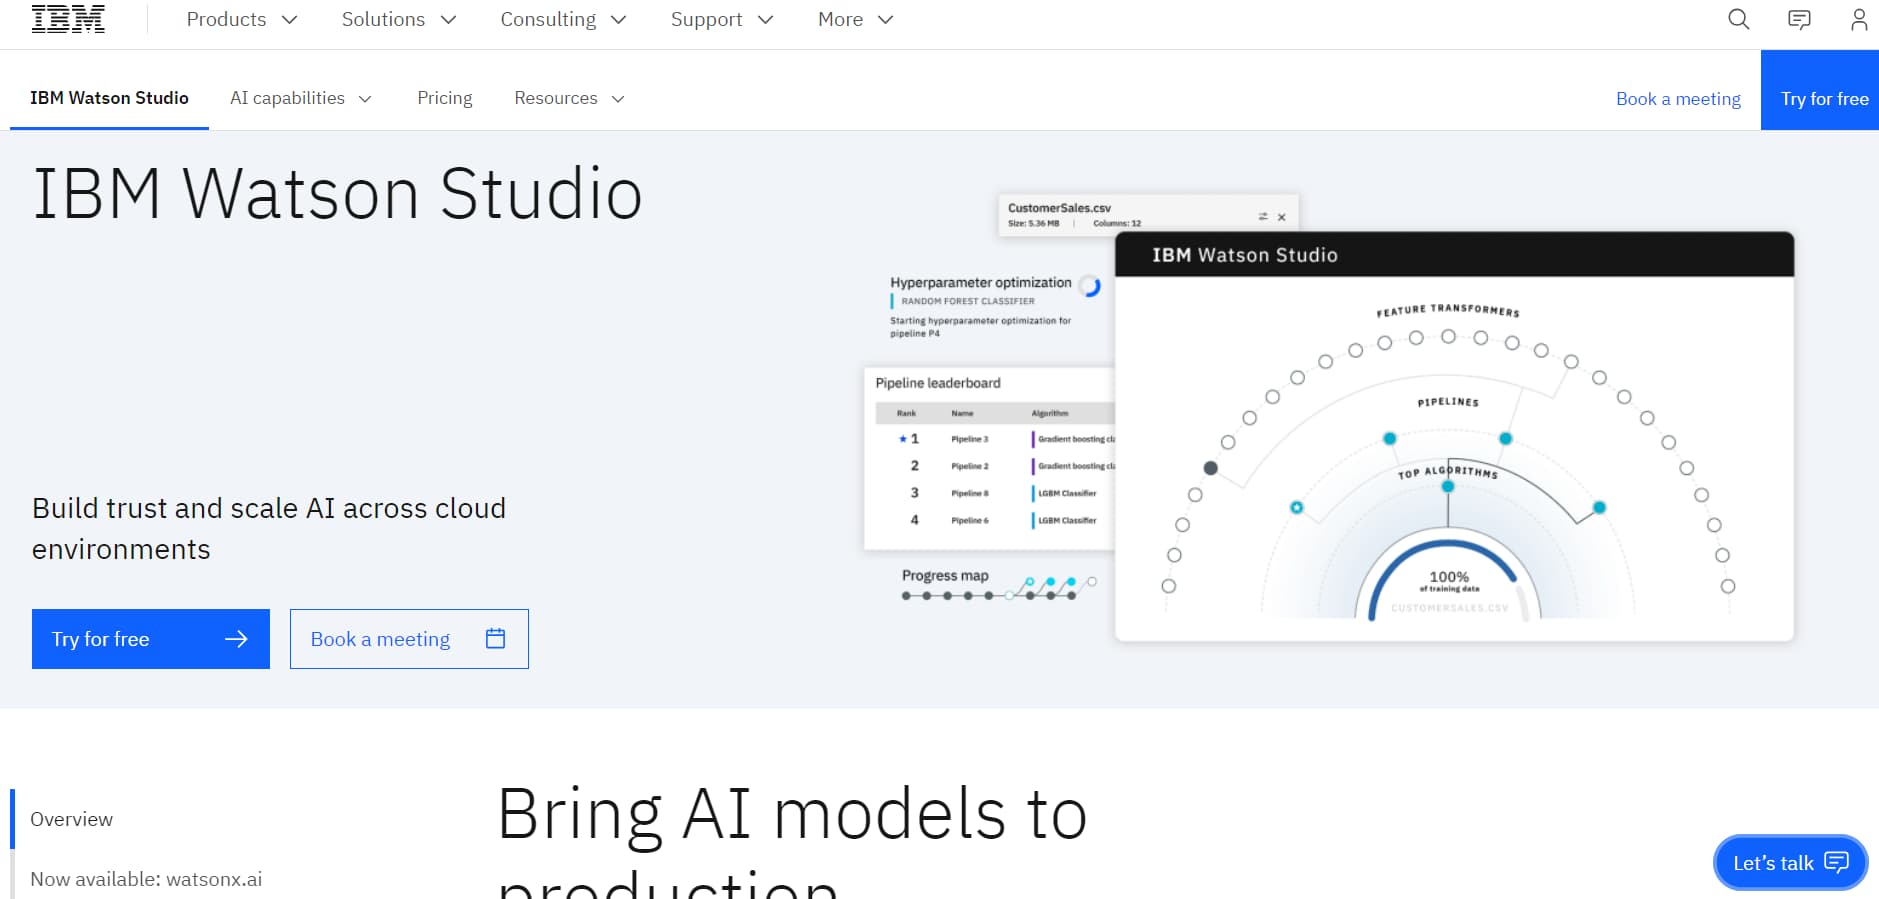Click the 'Bring AI models to' heading
Screen dimensions: 1879x899
[x=792, y=814]
